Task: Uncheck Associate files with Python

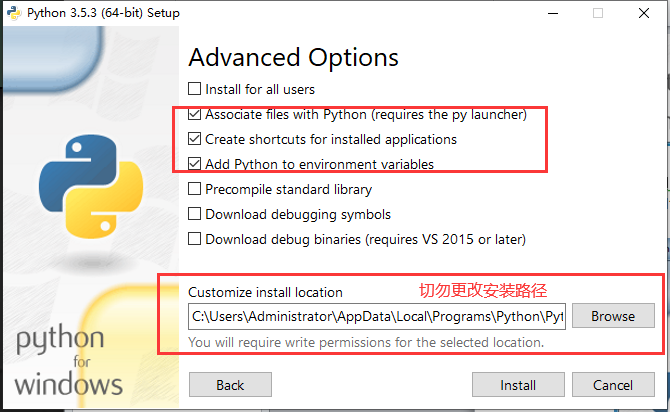Action: click(x=194, y=114)
